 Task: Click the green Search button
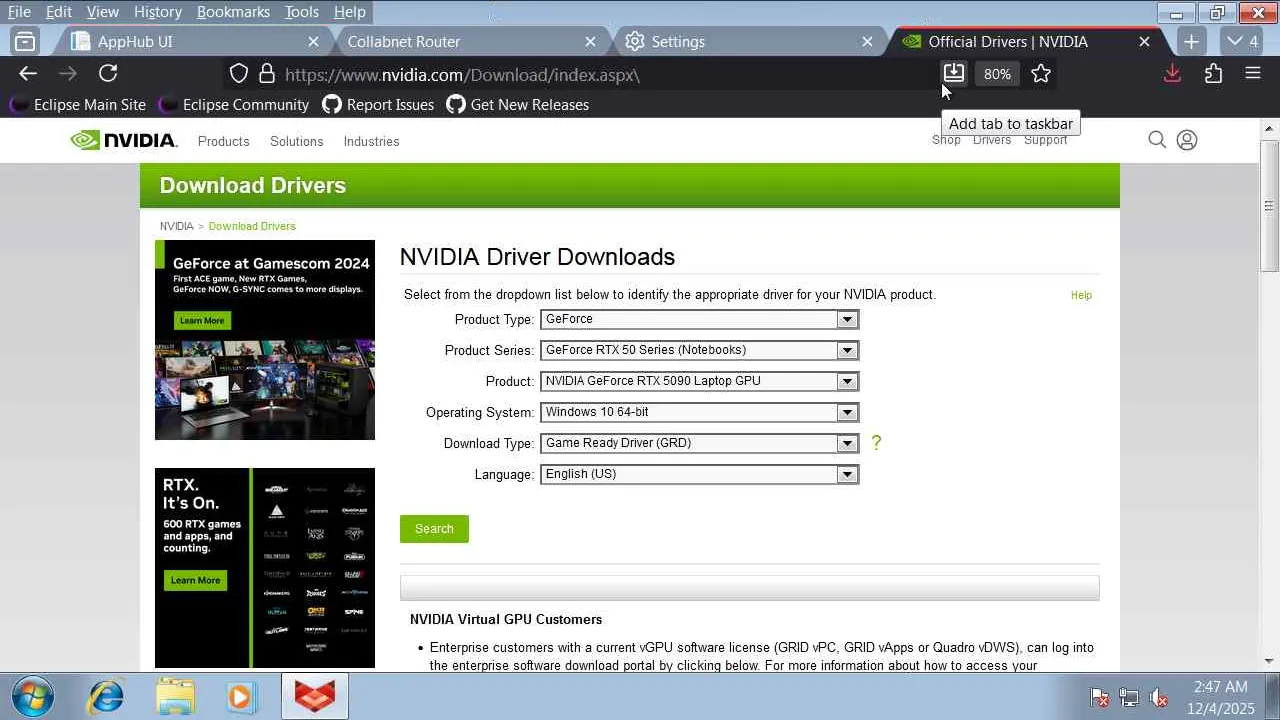point(434,529)
